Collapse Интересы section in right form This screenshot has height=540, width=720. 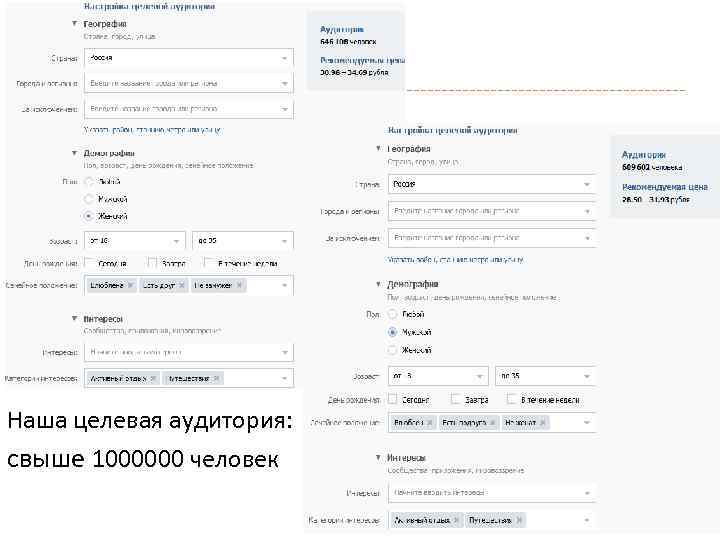(378, 457)
